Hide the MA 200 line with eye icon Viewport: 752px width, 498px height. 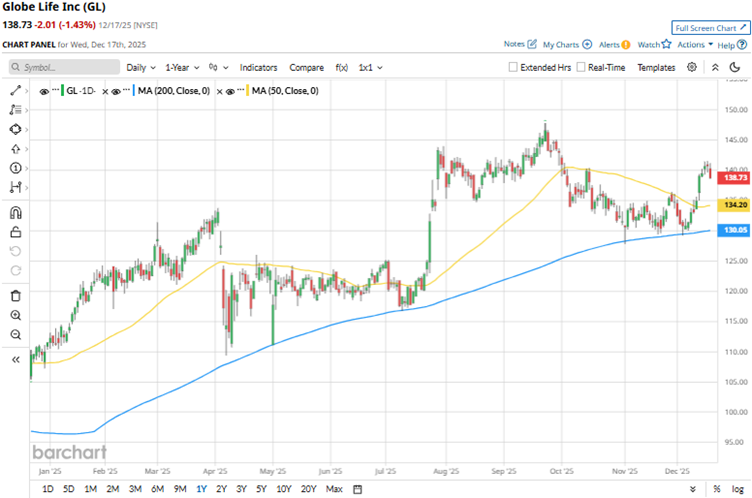coord(119,91)
